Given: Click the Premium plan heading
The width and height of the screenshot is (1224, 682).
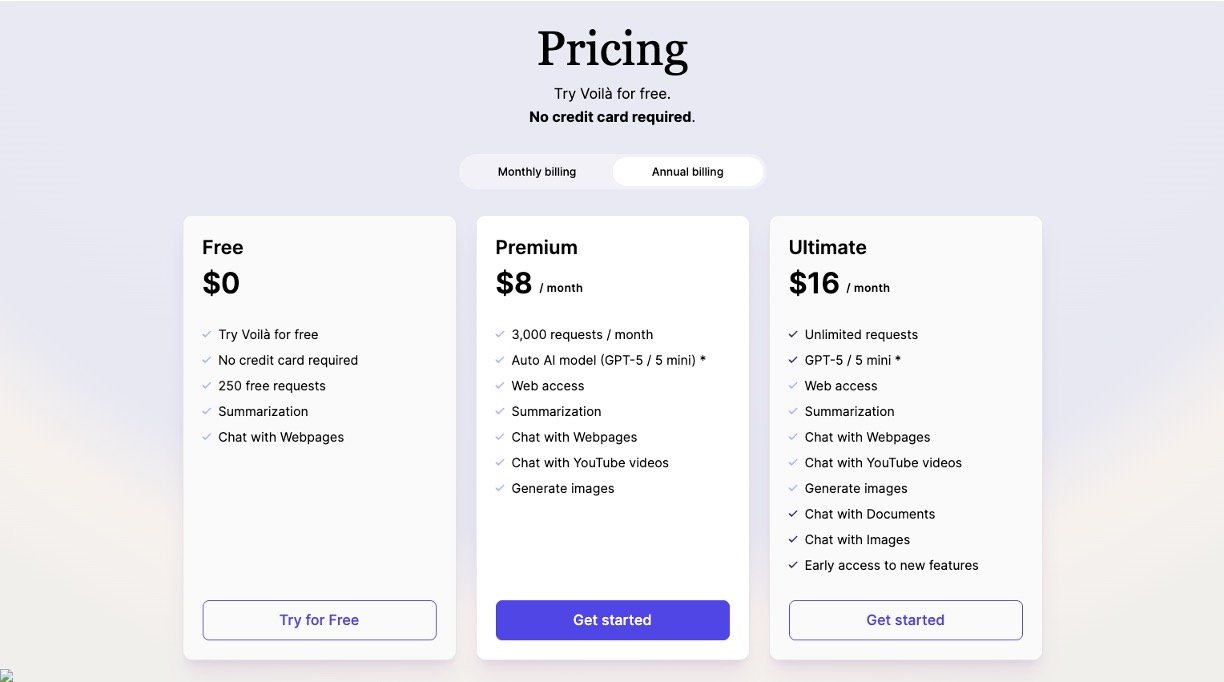Looking at the screenshot, I should [x=536, y=247].
